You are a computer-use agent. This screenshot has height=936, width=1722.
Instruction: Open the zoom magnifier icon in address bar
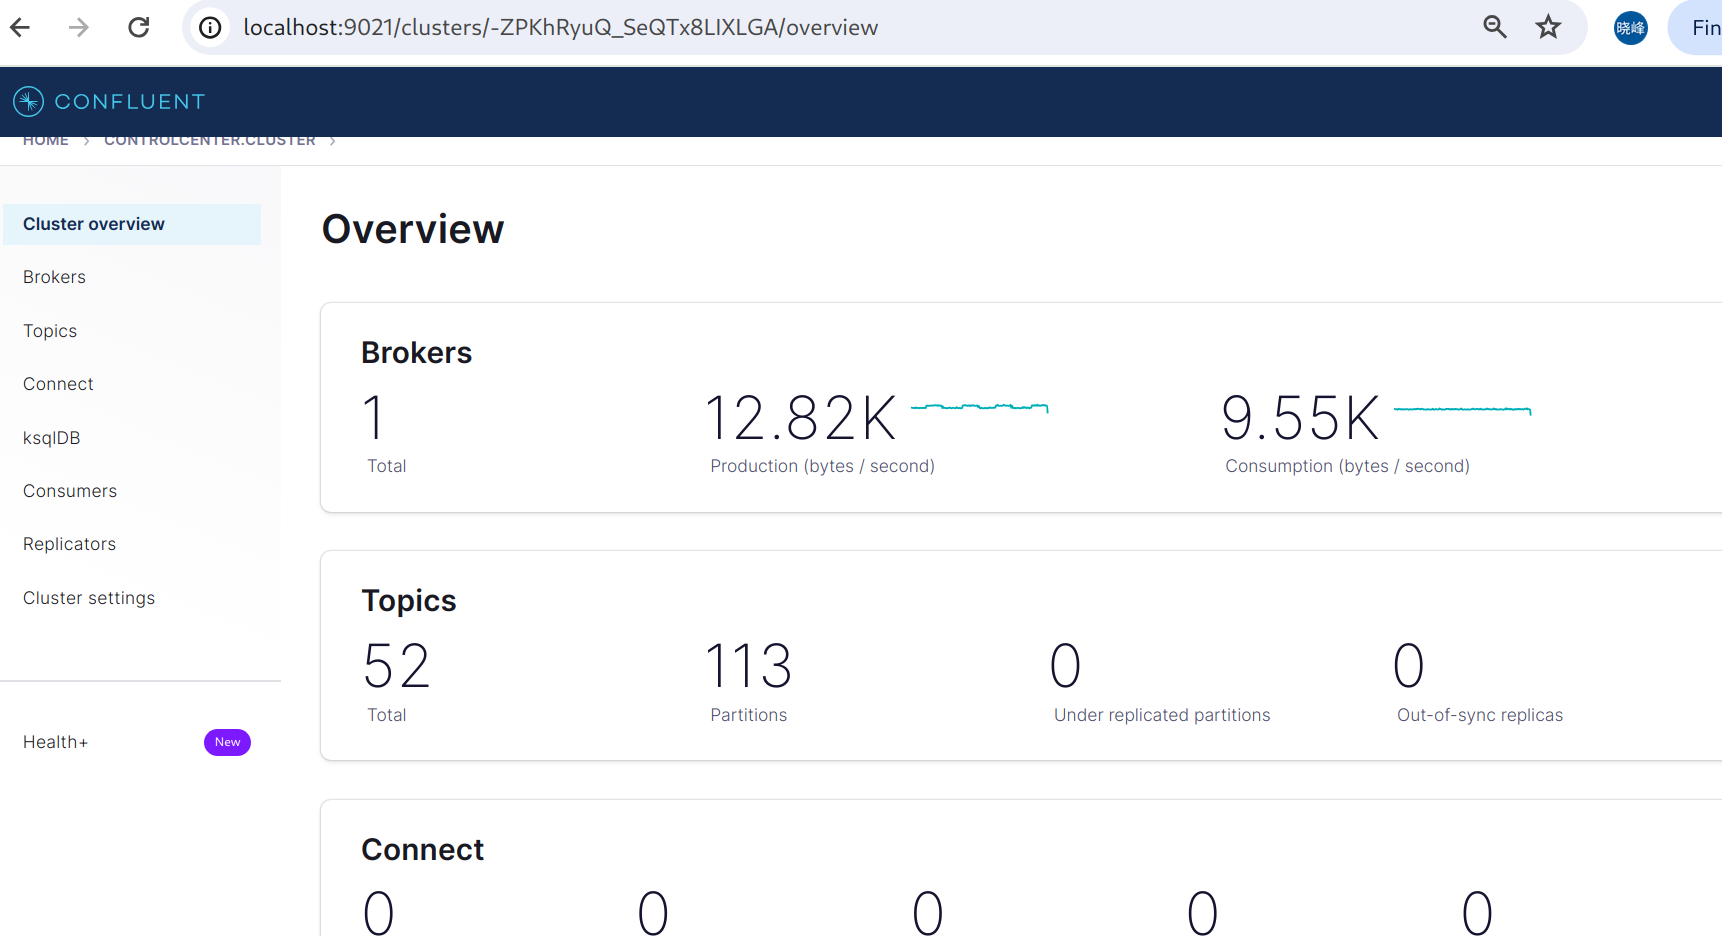coord(1495,27)
